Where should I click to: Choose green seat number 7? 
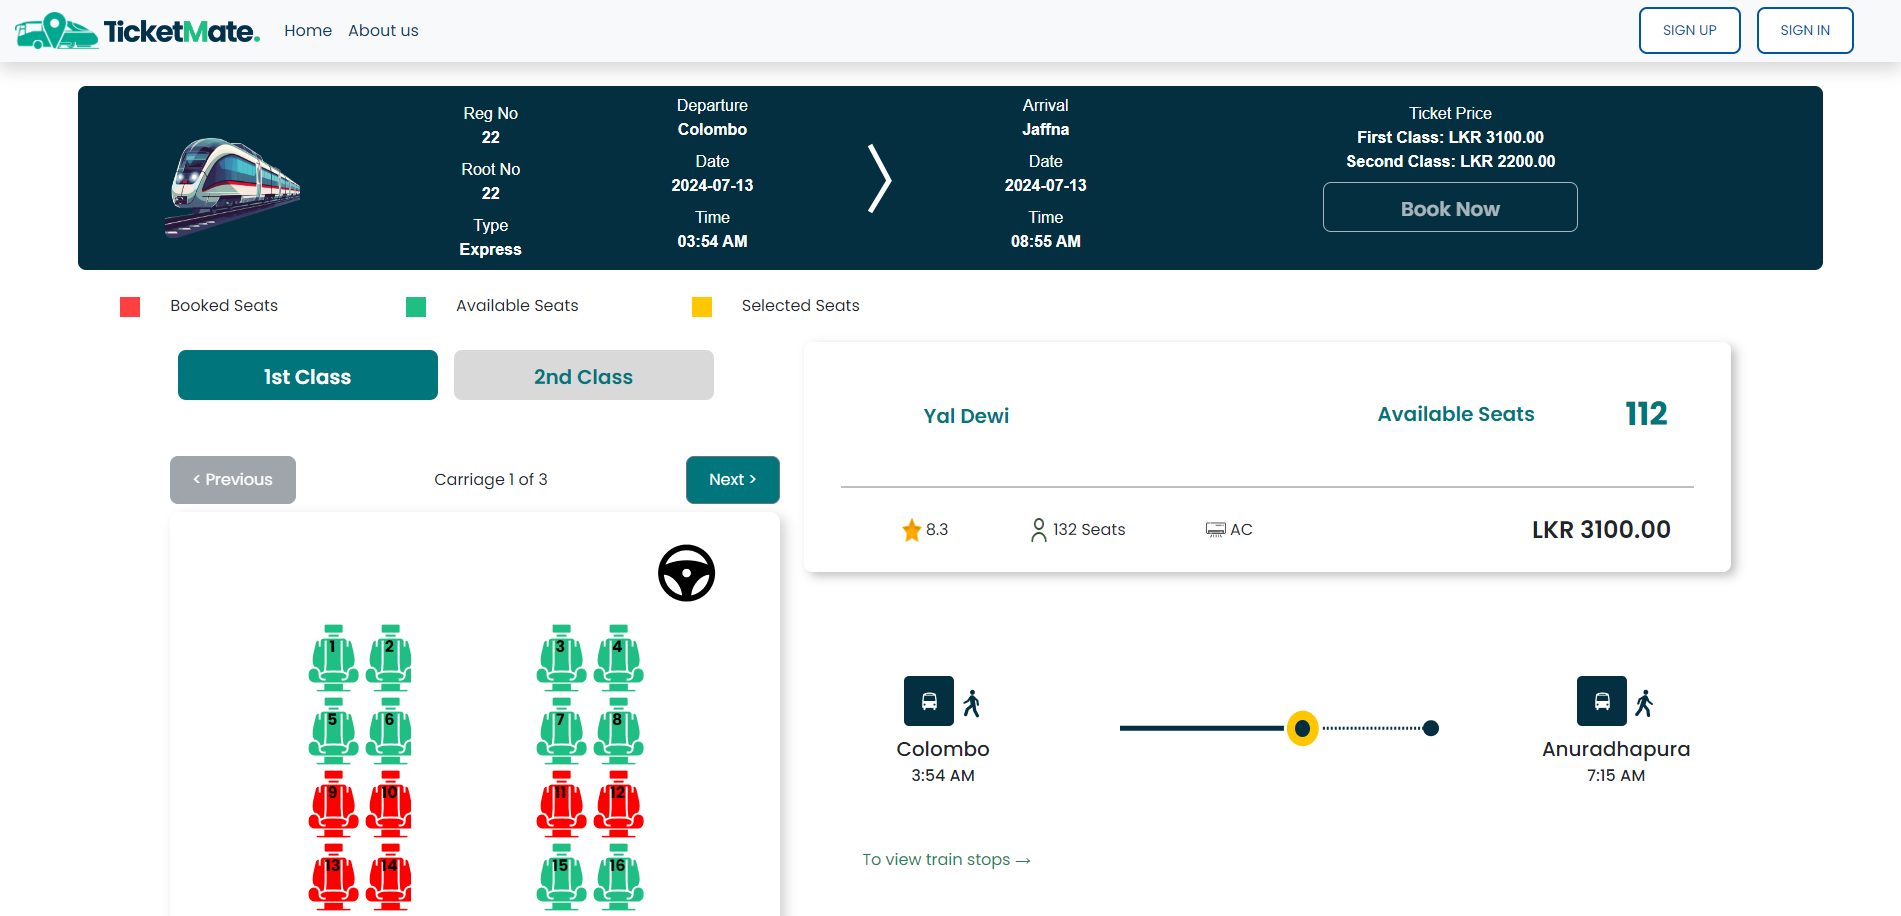pos(561,731)
